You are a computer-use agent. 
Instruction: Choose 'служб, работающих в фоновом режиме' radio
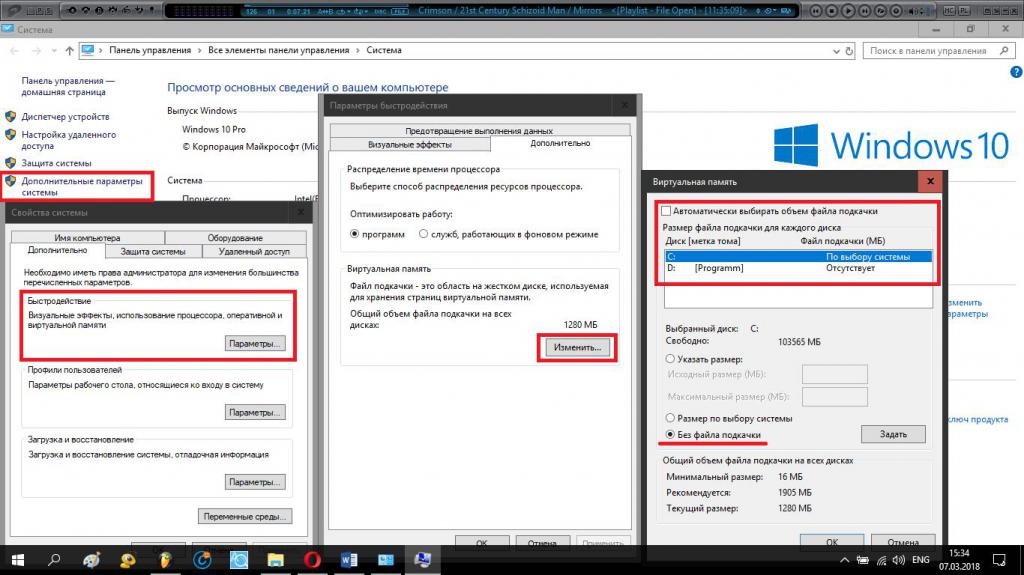click(423, 234)
